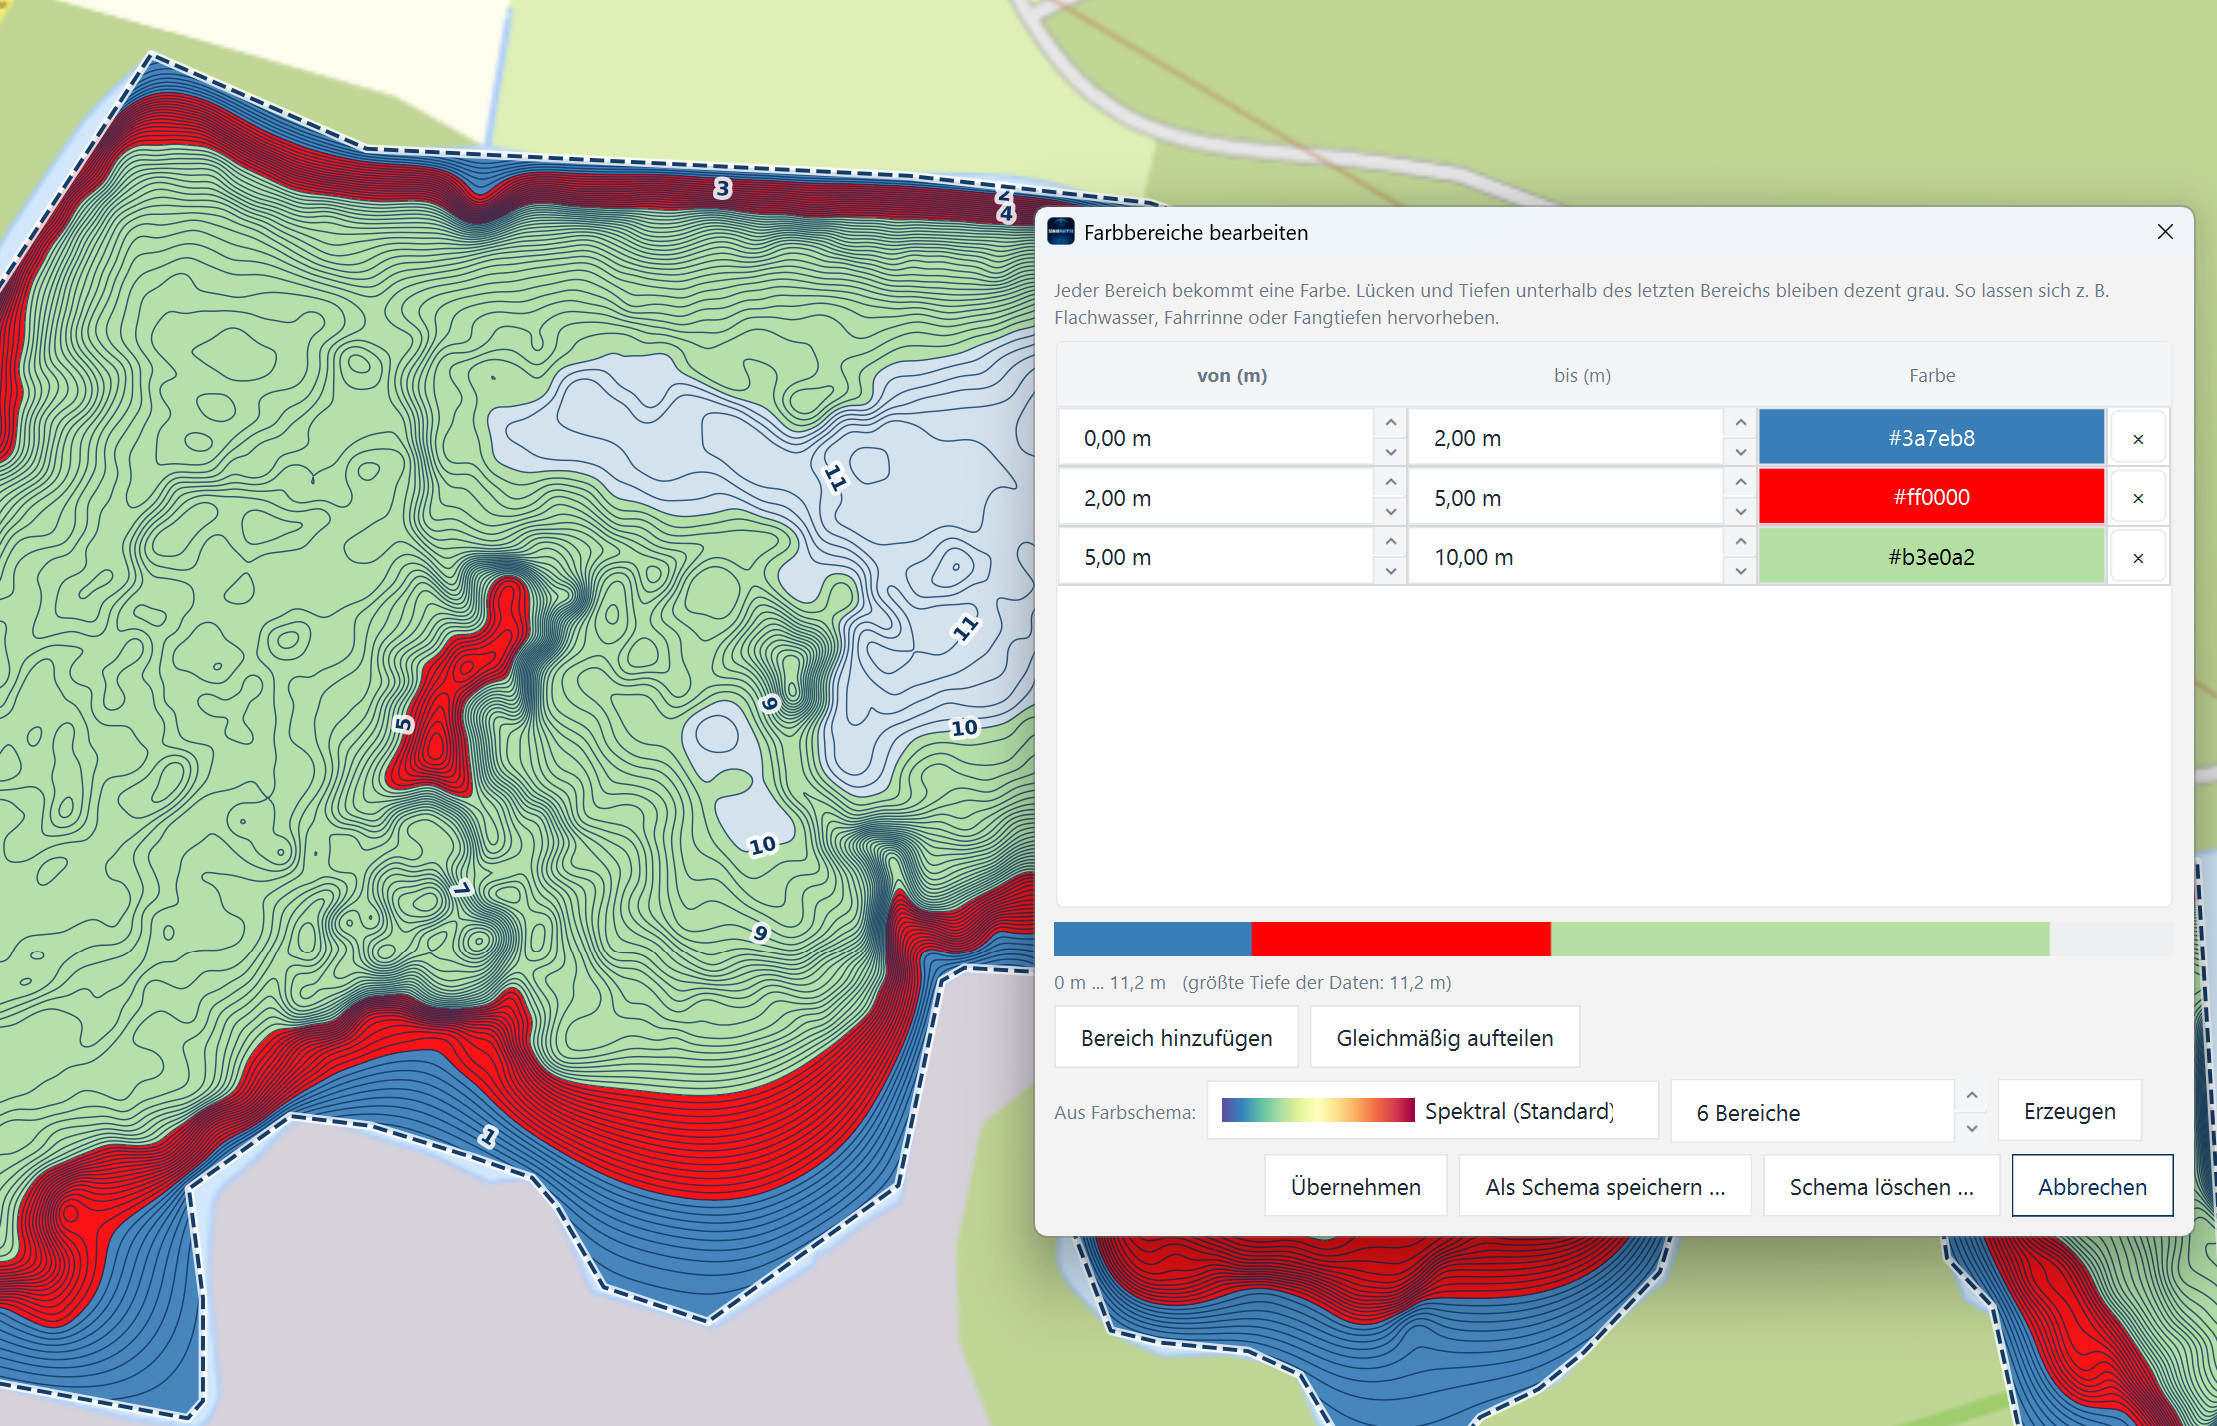Remove the 0,00–2,00 m color range row
The height and width of the screenshot is (1426, 2217).
point(2138,438)
